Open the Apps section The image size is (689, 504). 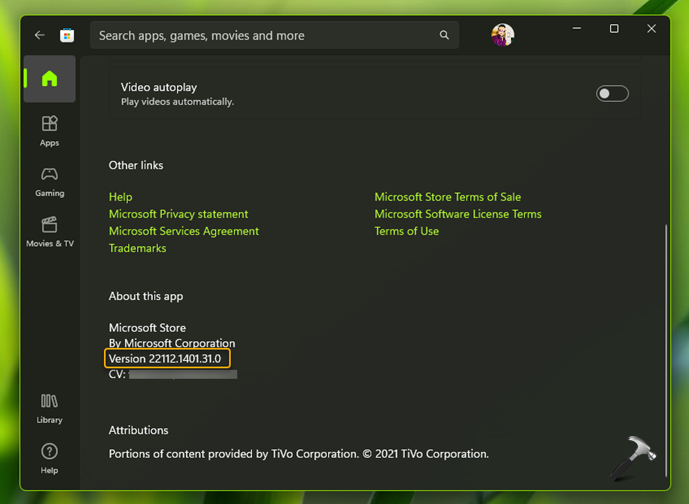[50, 131]
